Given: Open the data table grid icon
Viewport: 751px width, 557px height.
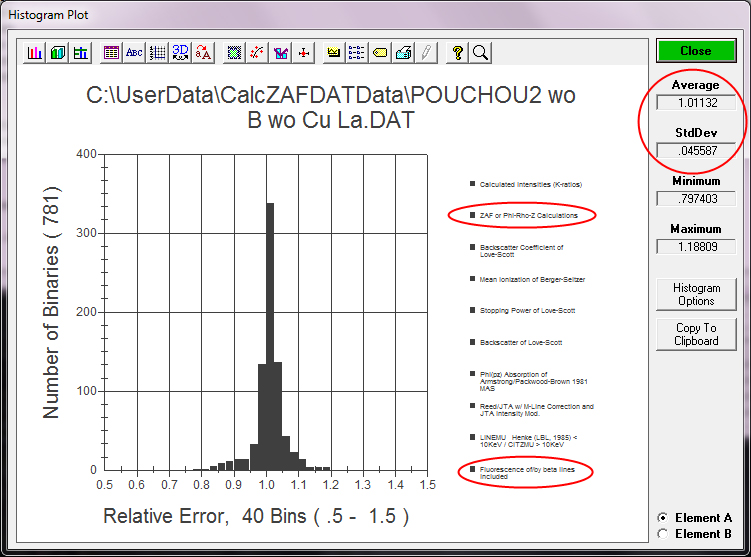Looking at the screenshot, I should click(x=111, y=53).
